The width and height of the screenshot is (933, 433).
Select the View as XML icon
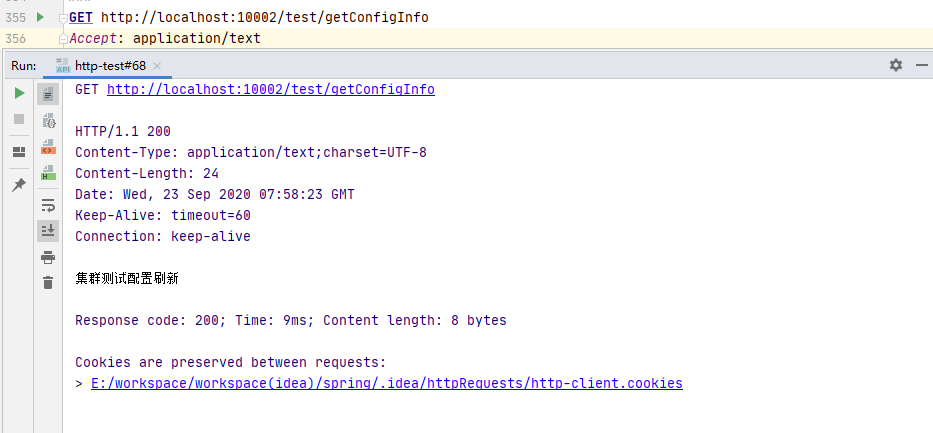click(48, 147)
